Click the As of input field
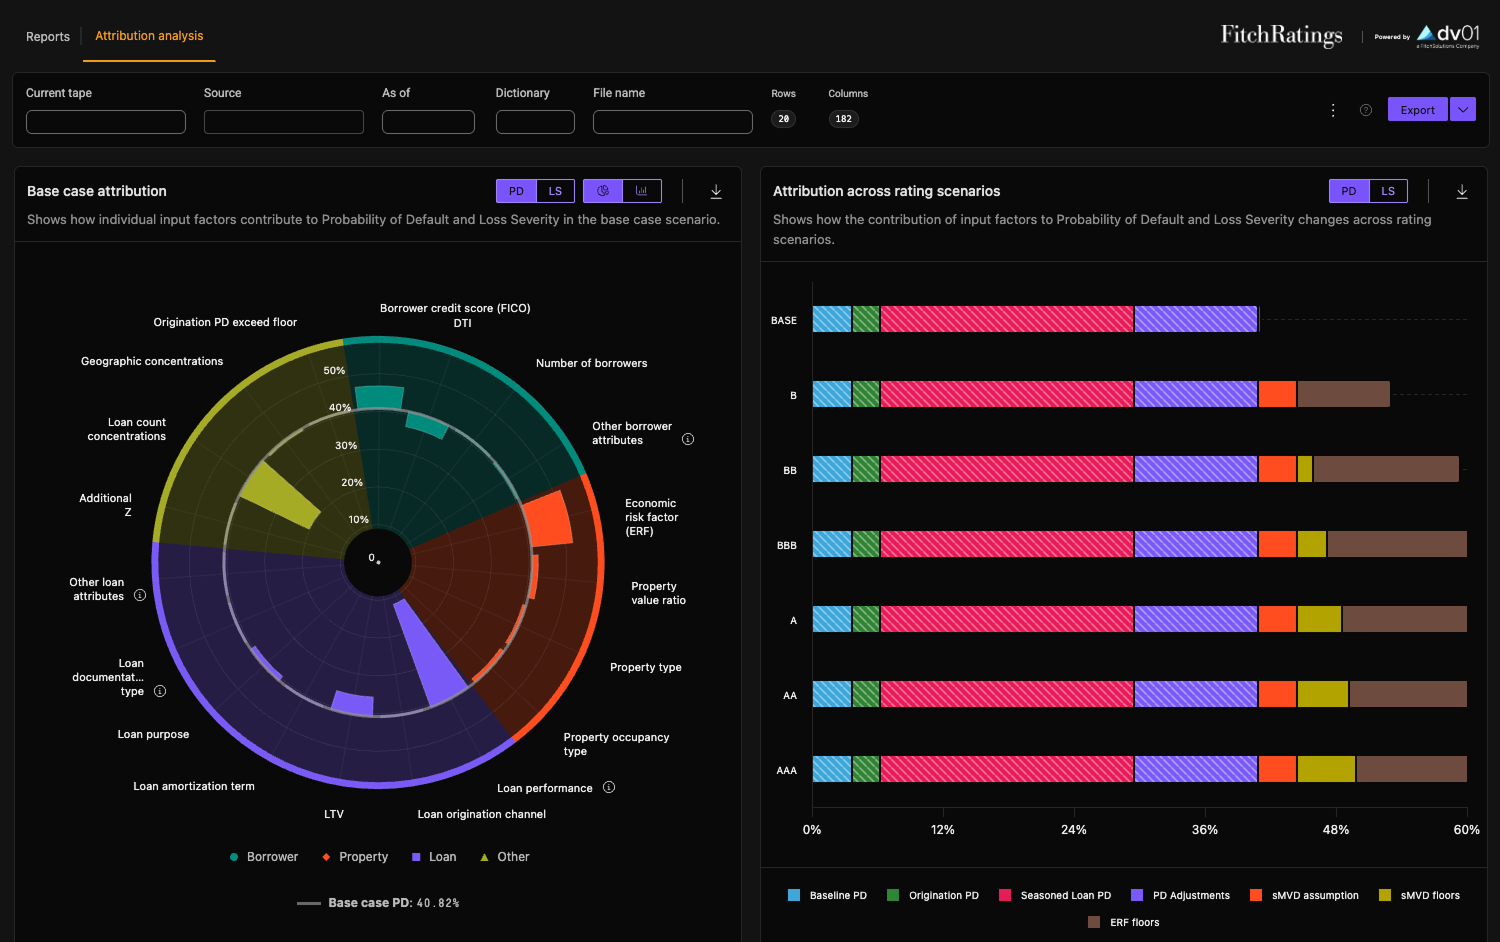The width and height of the screenshot is (1500, 942). [428, 122]
